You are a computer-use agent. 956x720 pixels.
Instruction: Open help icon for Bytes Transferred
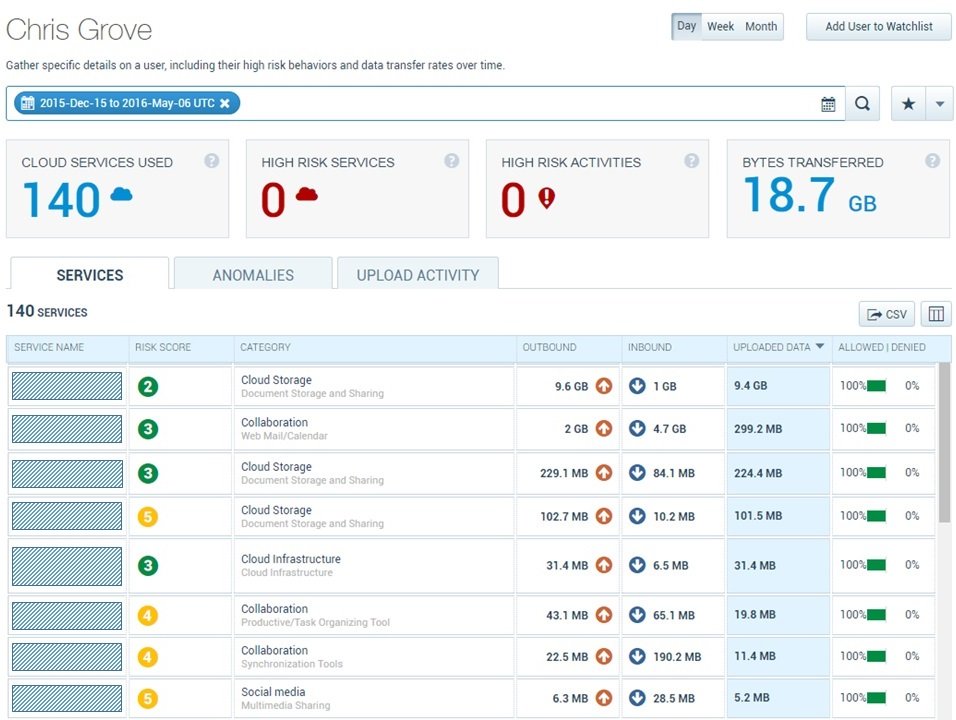click(932, 160)
